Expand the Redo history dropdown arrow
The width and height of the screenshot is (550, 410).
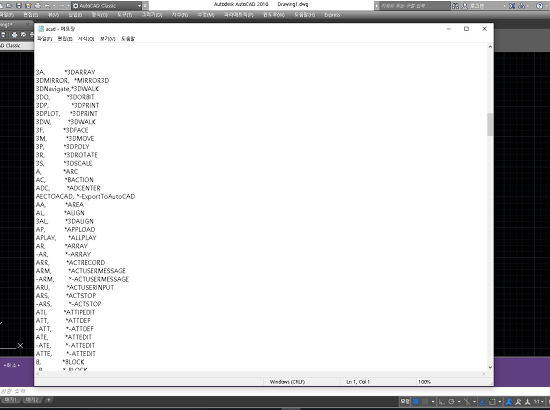(68, 6)
